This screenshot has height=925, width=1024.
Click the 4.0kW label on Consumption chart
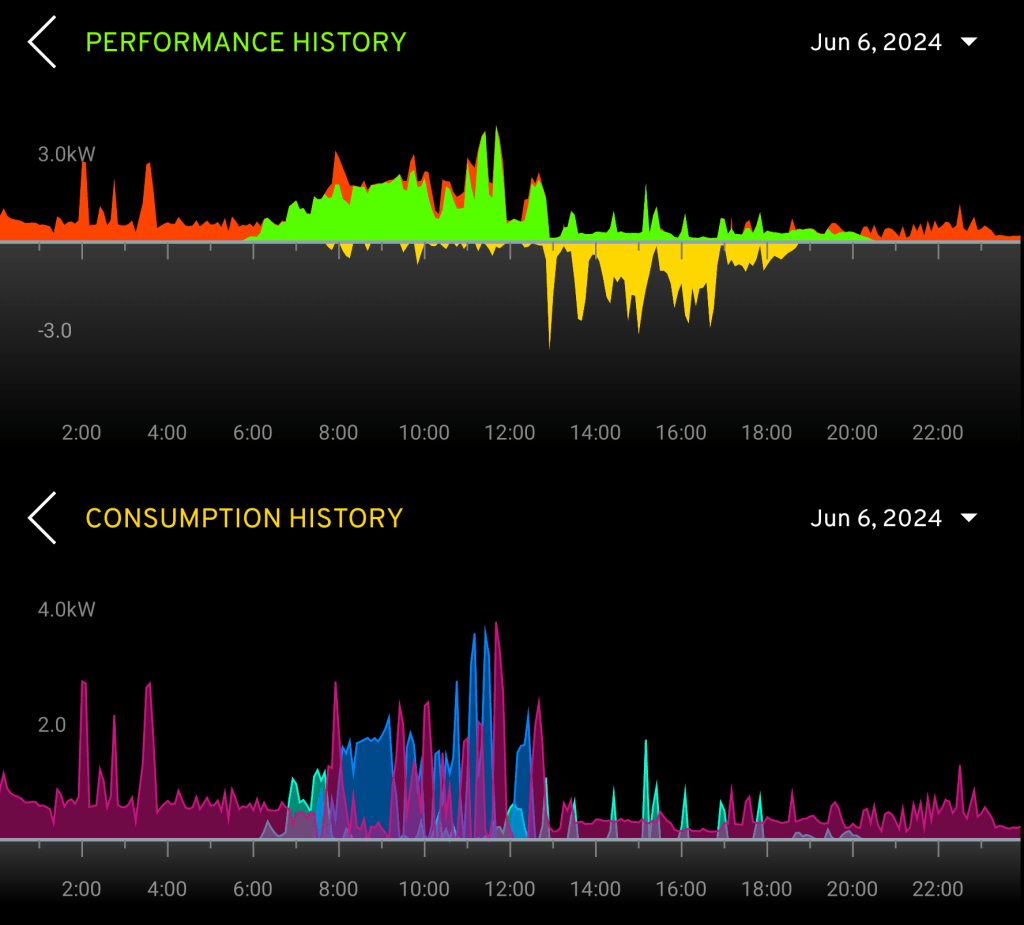tap(67, 609)
